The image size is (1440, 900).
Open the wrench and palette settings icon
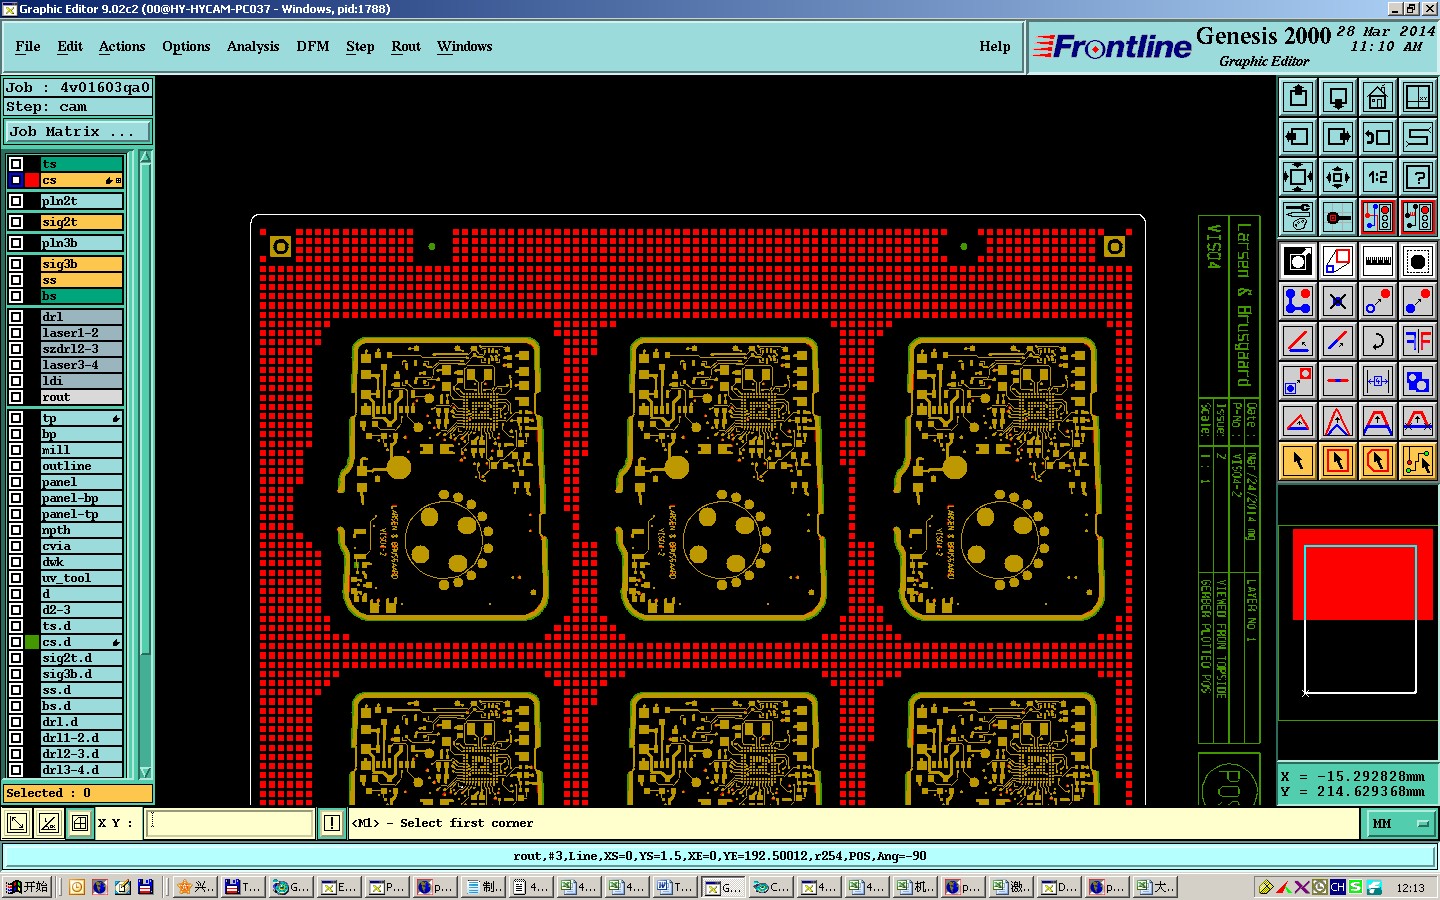(1298, 217)
